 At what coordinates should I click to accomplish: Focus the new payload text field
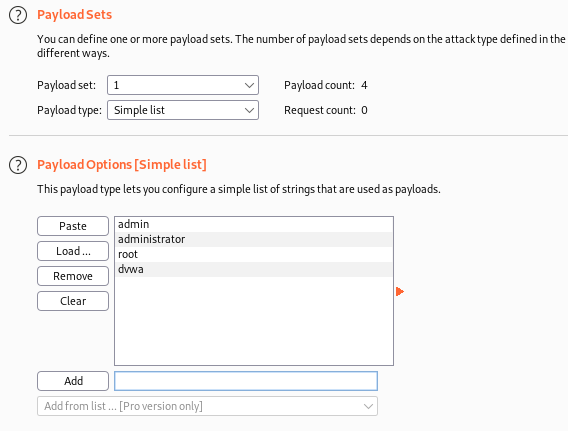[x=246, y=381]
